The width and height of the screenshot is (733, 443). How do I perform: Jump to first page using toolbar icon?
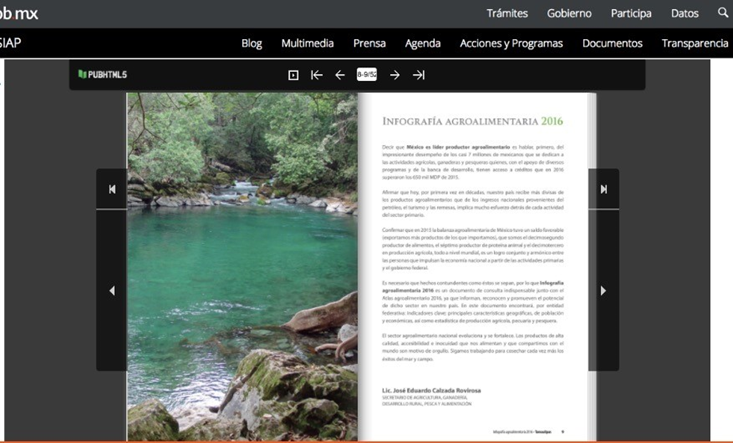pos(317,75)
